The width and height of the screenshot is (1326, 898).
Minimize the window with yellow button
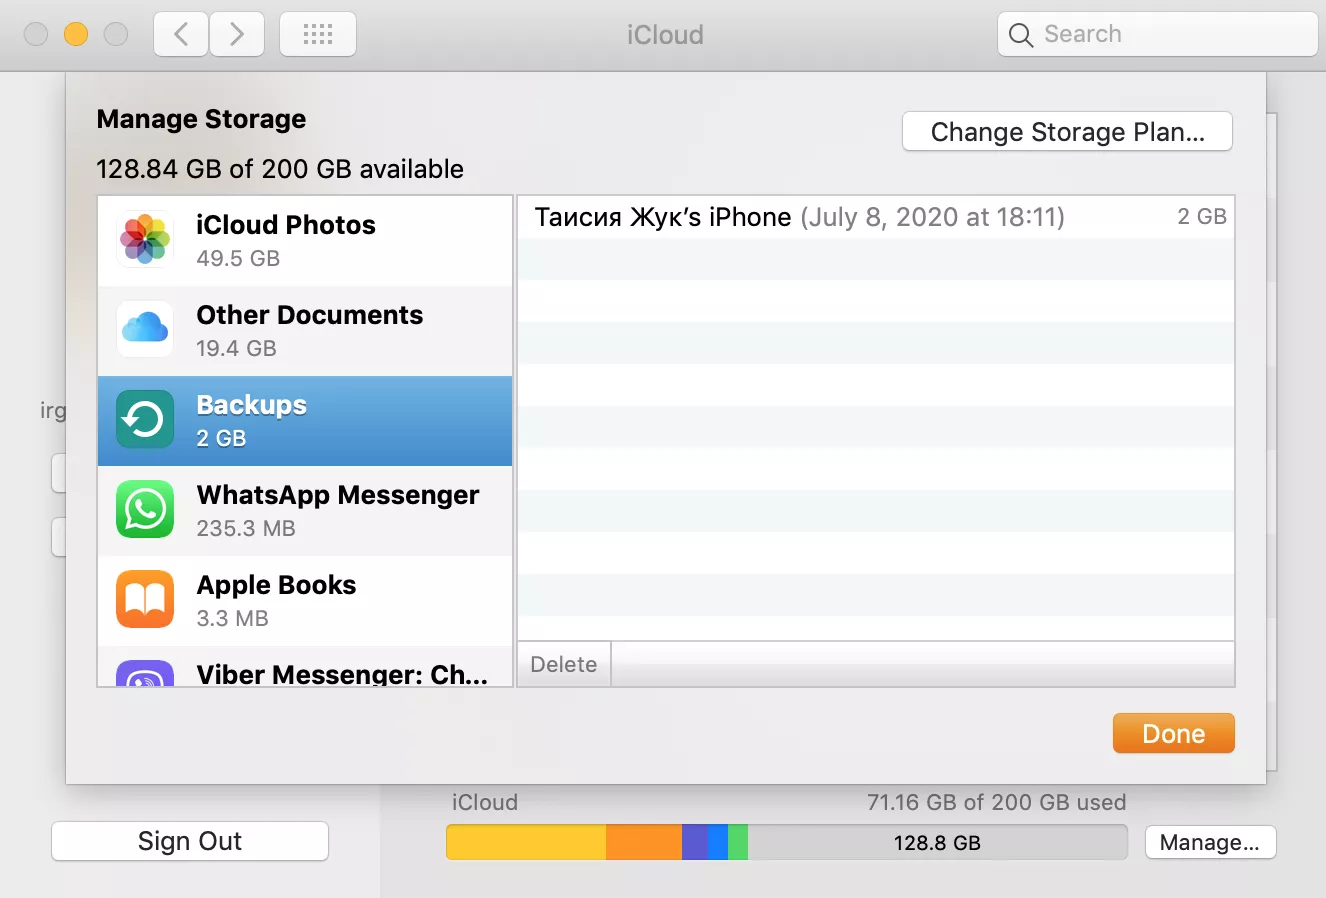(x=76, y=34)
